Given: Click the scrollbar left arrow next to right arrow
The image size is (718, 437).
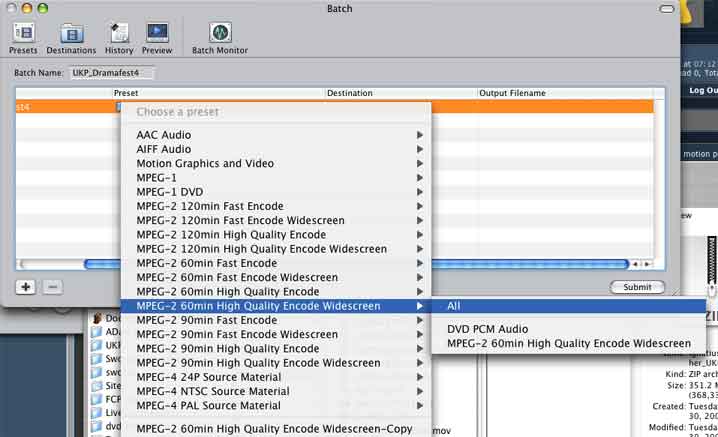Looking at the screenshot, I should pyautogui.click(x=635, y=264).
